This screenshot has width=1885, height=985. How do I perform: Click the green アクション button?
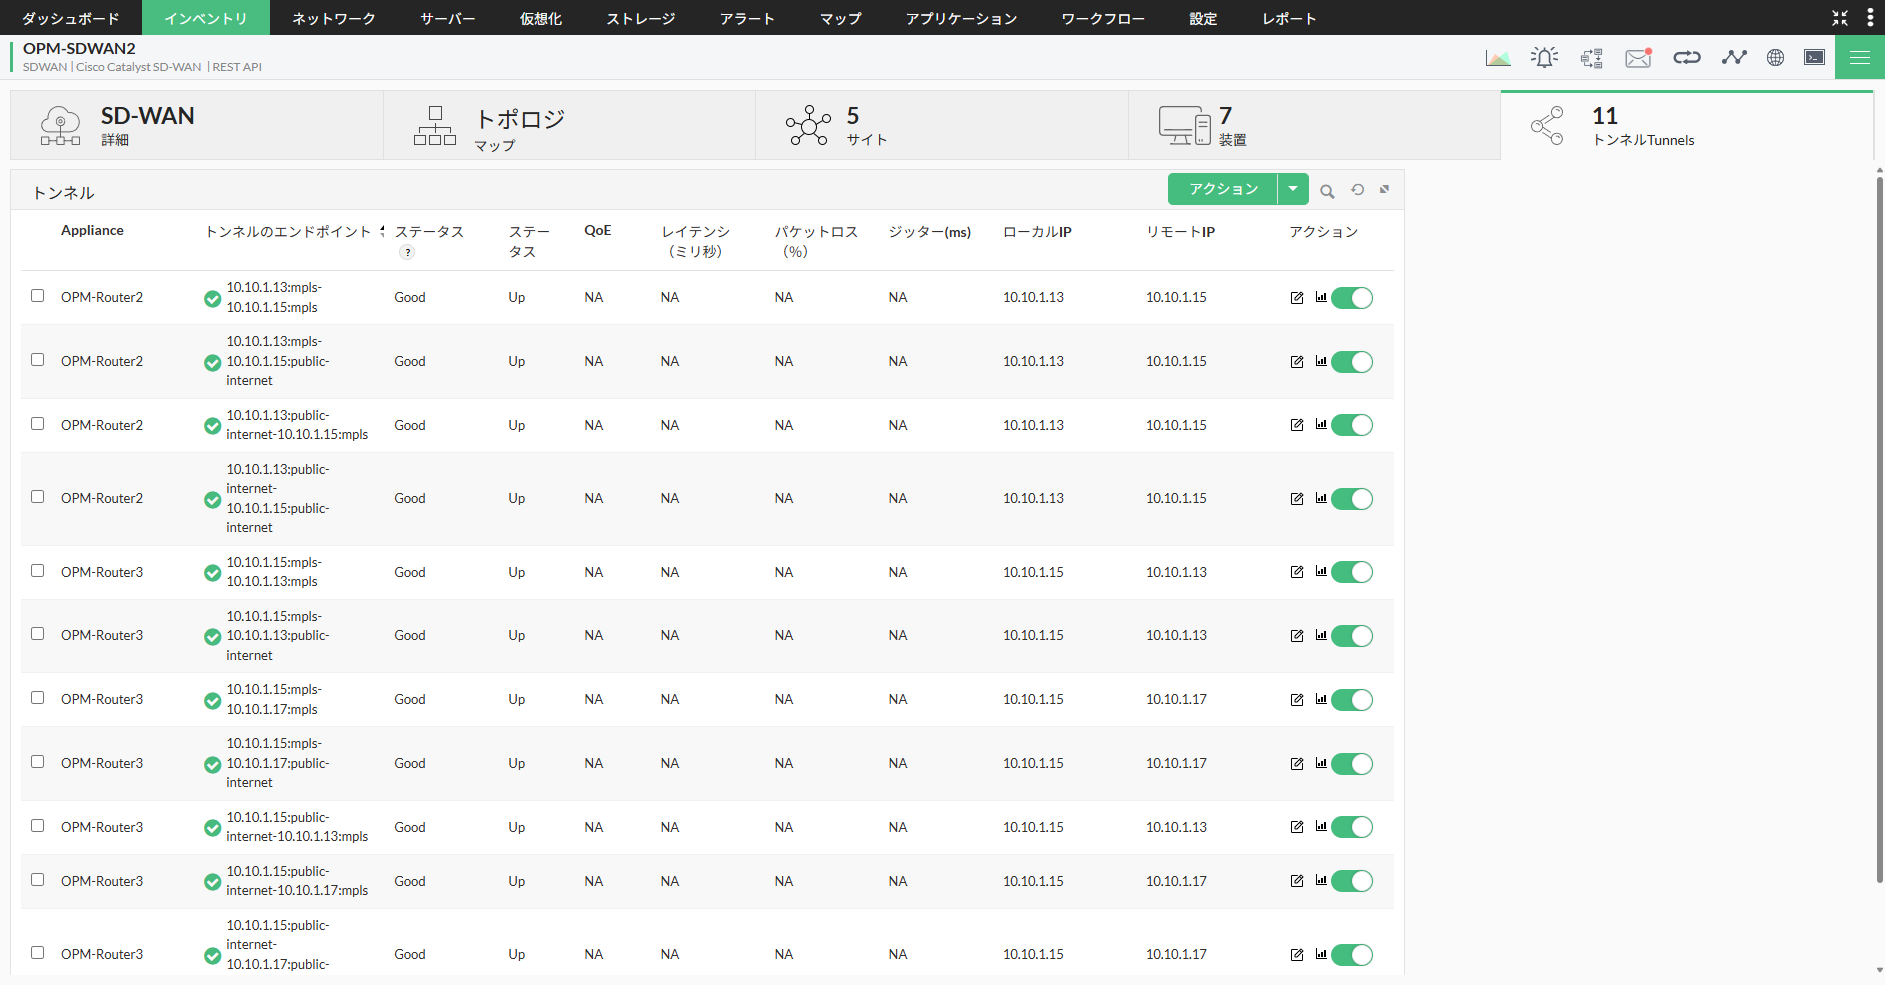tap(1223, 189)
